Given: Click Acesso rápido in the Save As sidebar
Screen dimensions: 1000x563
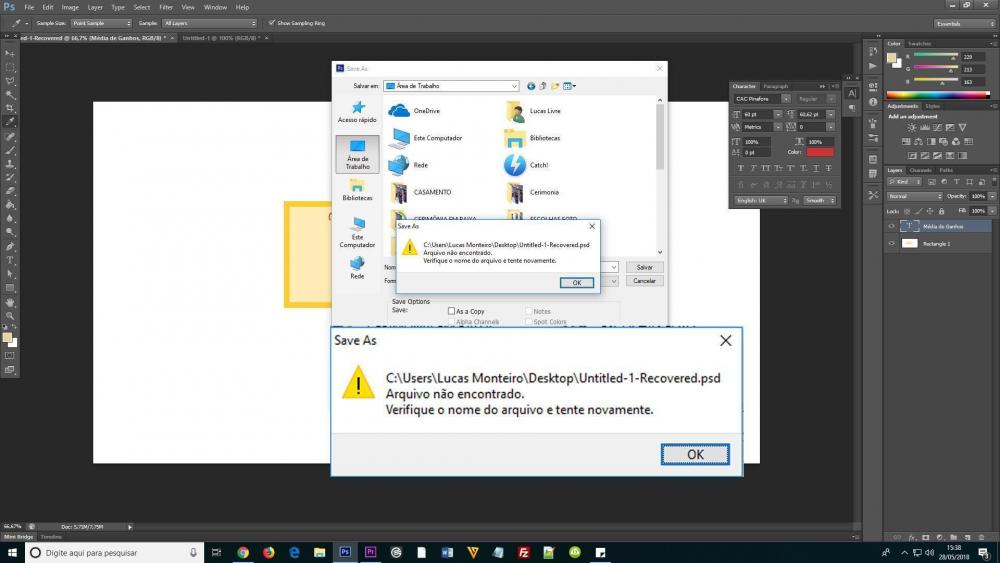Looking at the screenshot, I should coord(357,113).
